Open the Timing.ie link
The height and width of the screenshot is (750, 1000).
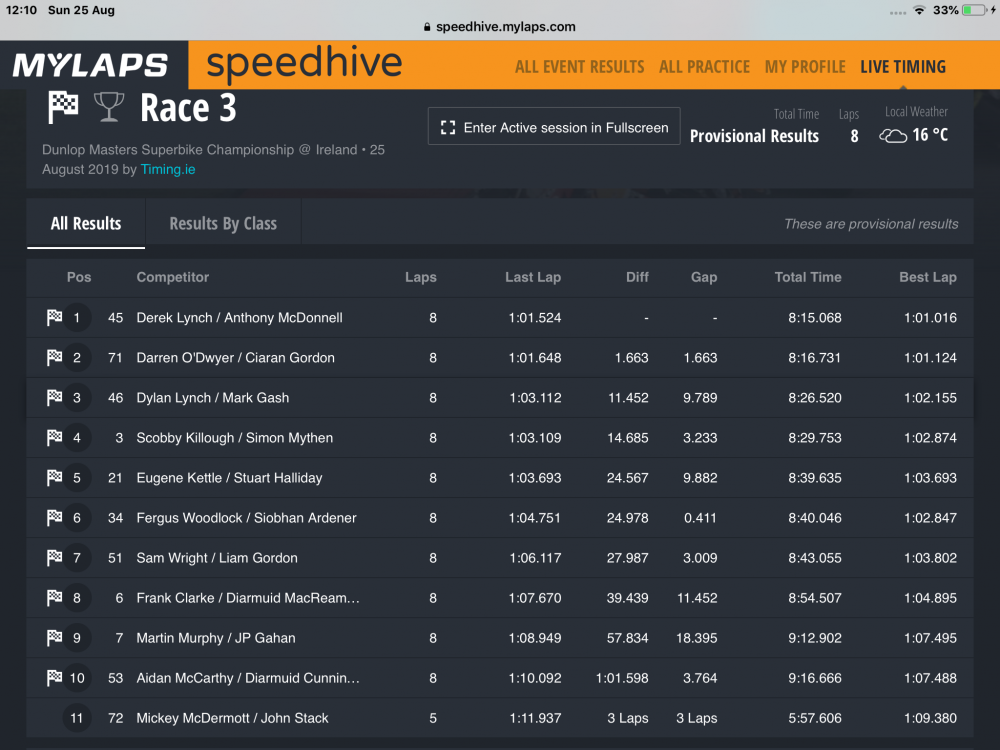(168, 169)
